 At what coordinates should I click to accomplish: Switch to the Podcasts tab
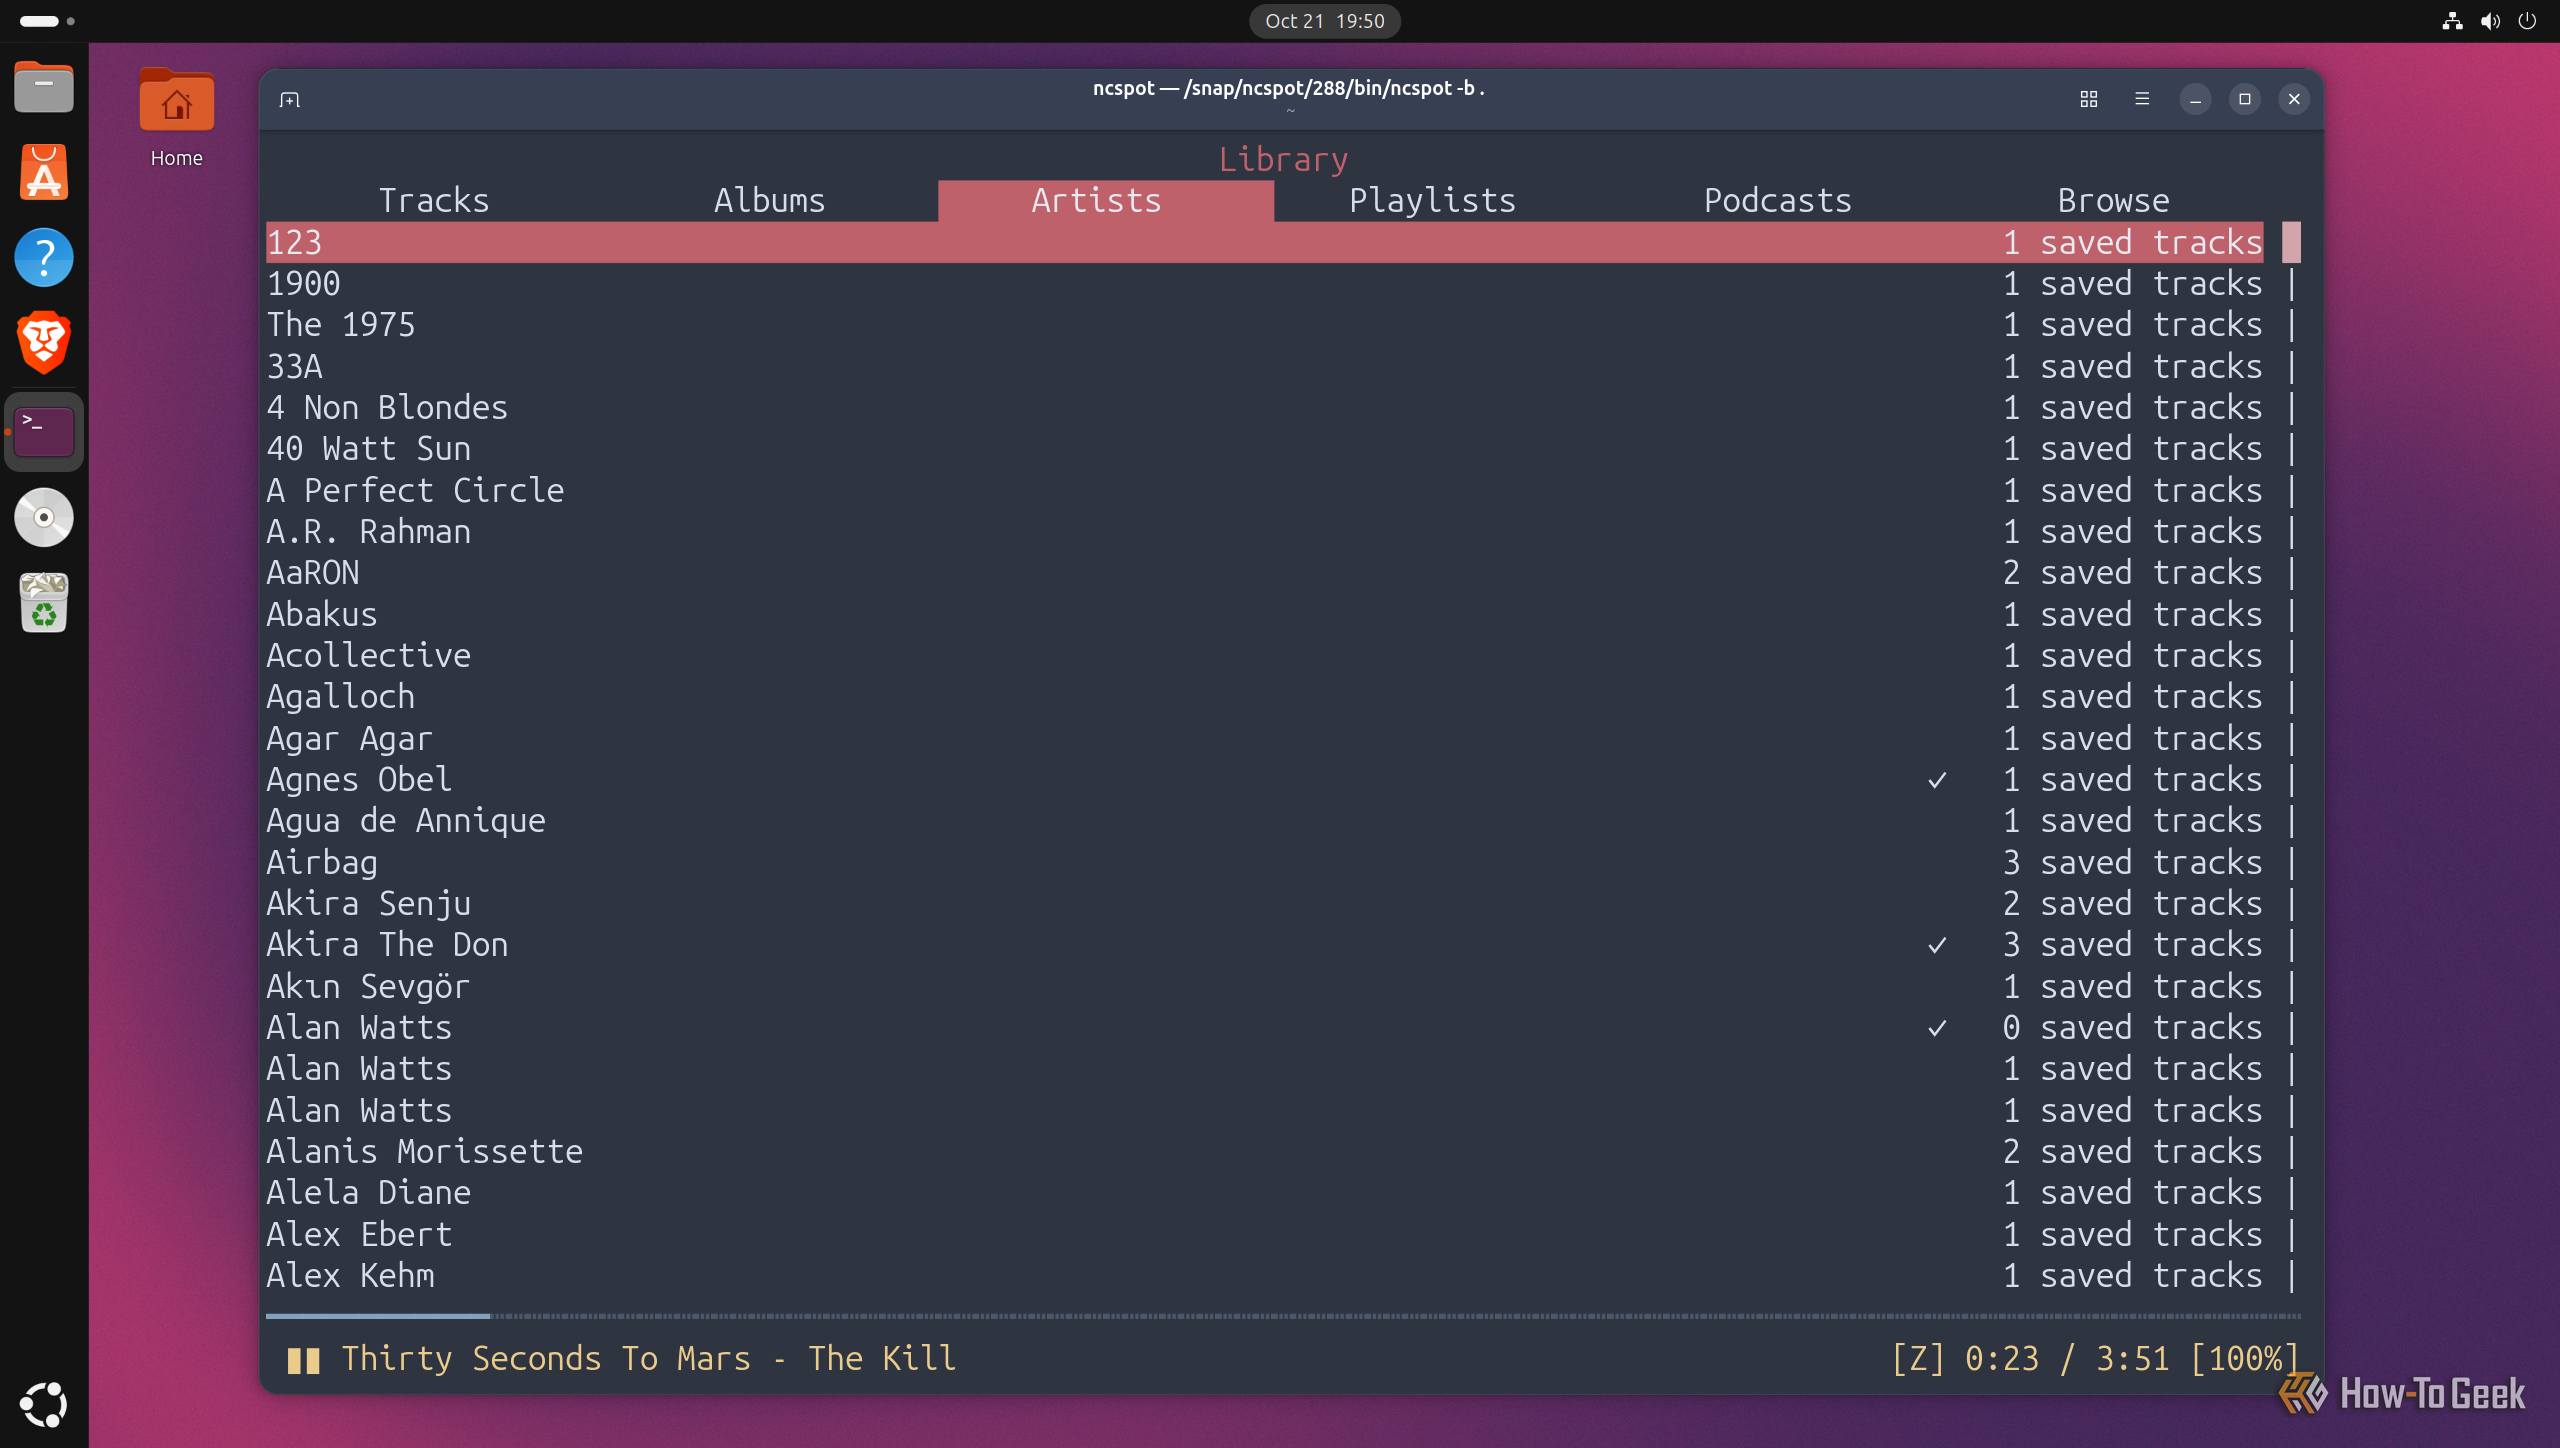point(1777,200)
